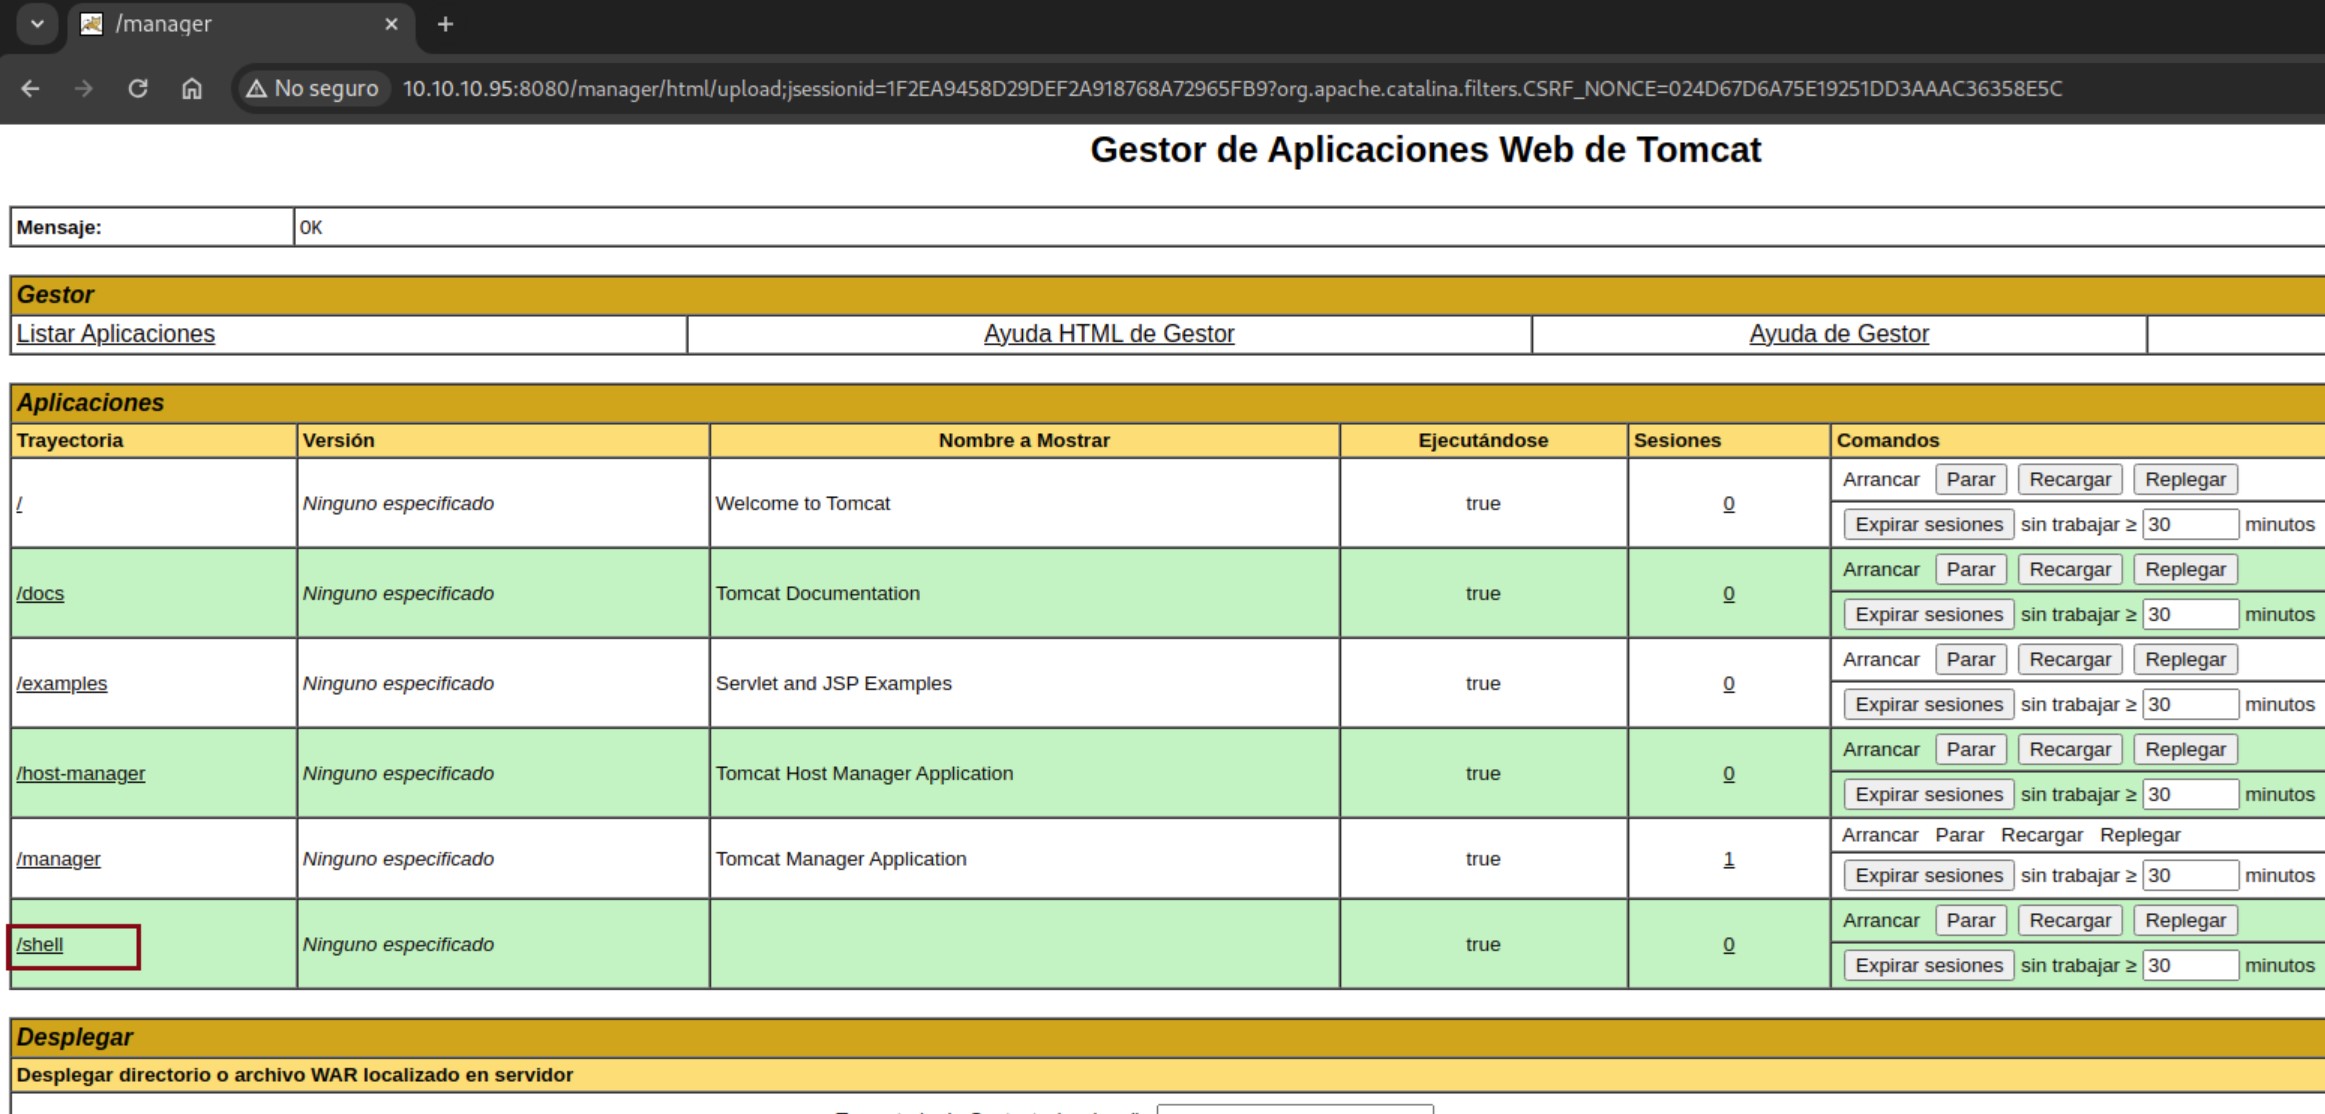Undeploy /shell with Replegar button
The image size is (2325, 1114).
tap(2186, 921)
